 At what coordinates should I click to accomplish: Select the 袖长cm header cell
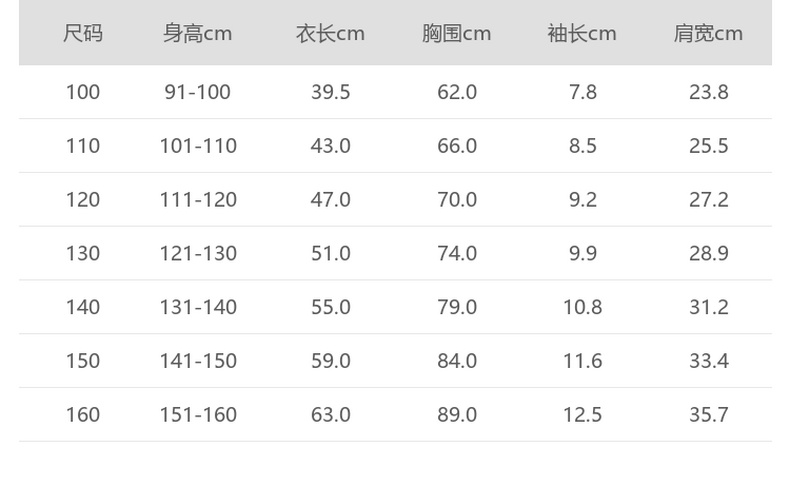pos(582,33)
